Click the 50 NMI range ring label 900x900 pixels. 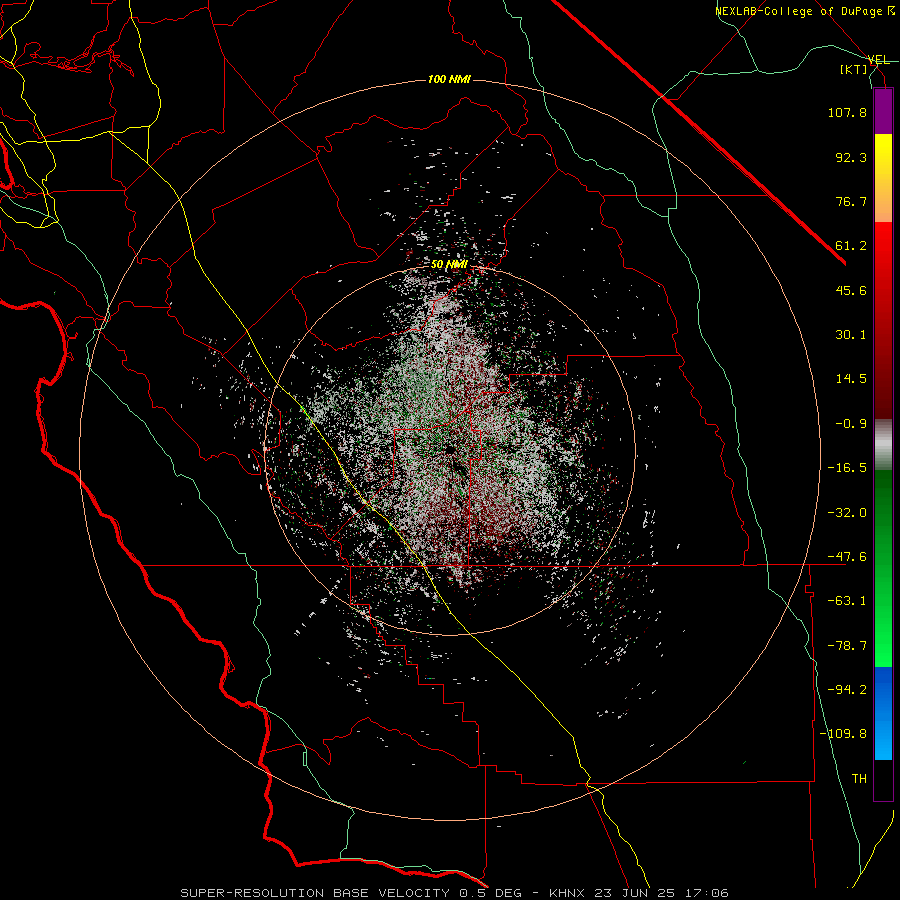click(449, 264)
